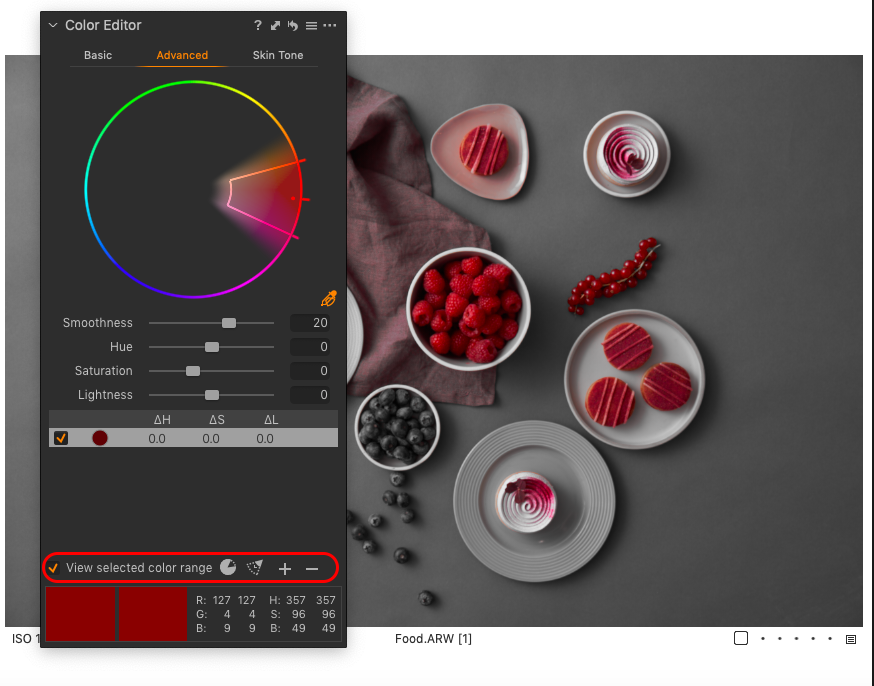Disable View selected color range checkbox

click(54, 568)
